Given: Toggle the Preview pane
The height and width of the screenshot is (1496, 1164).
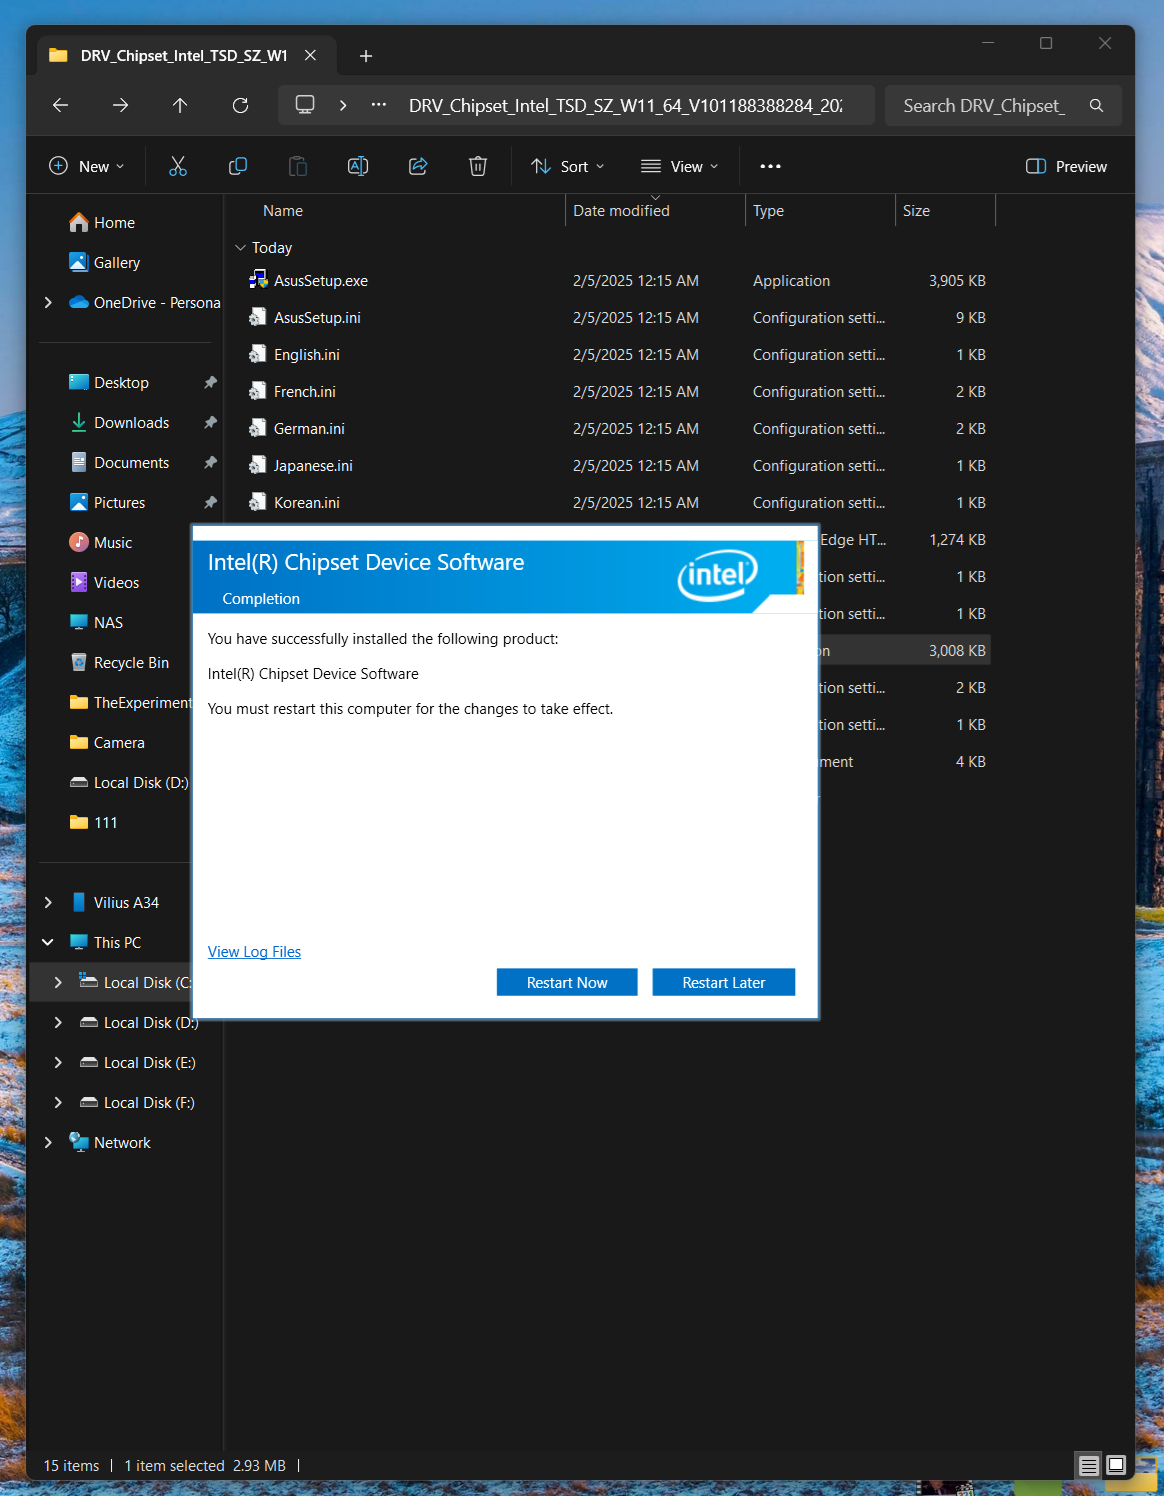Looking at the screenshot, I should 1067,166.
